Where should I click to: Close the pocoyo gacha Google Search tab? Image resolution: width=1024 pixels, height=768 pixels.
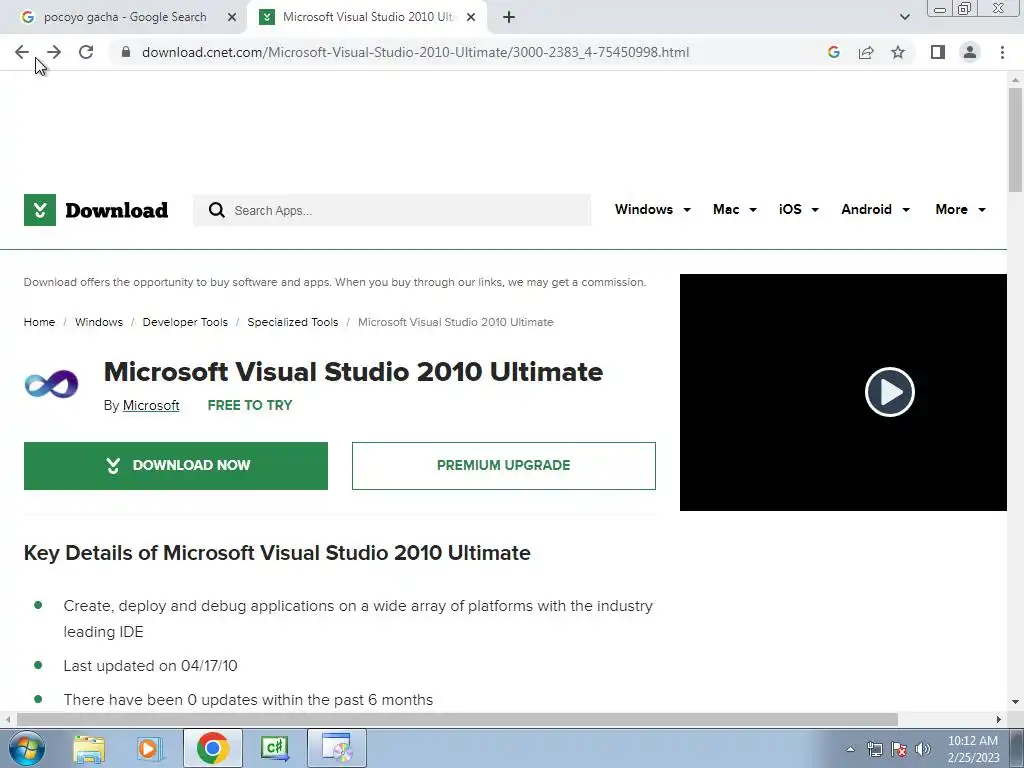232,18
